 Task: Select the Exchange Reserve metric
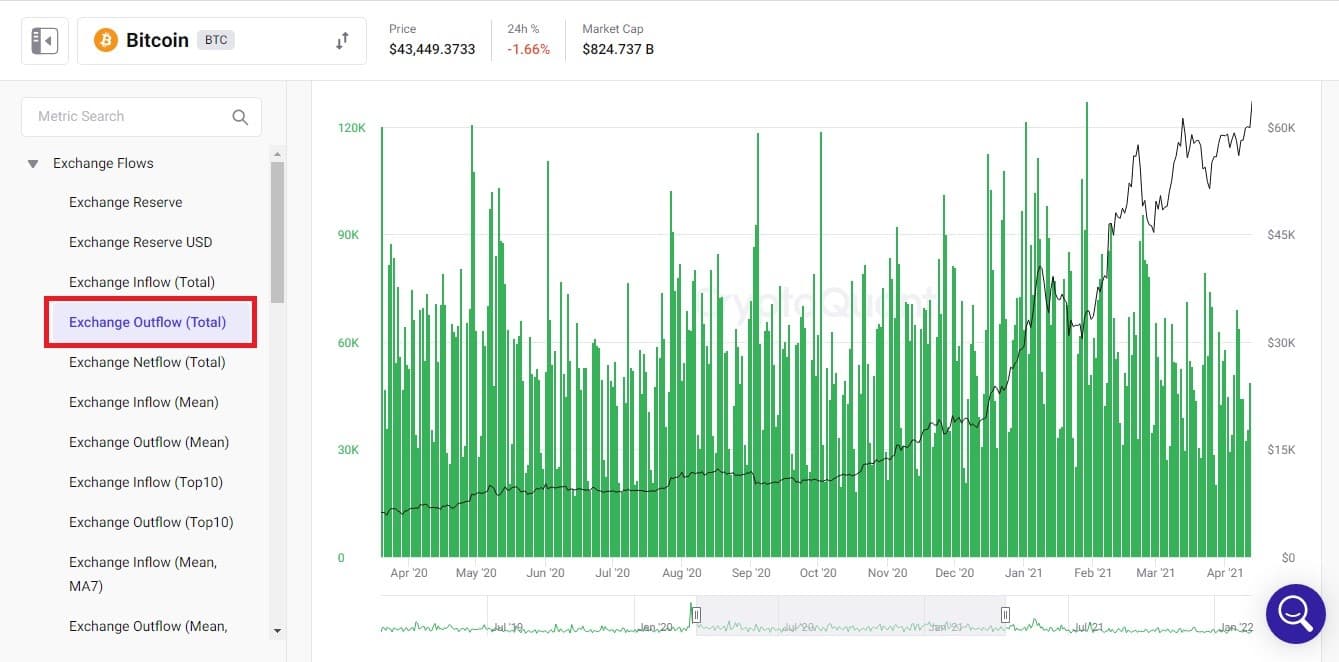126,202
